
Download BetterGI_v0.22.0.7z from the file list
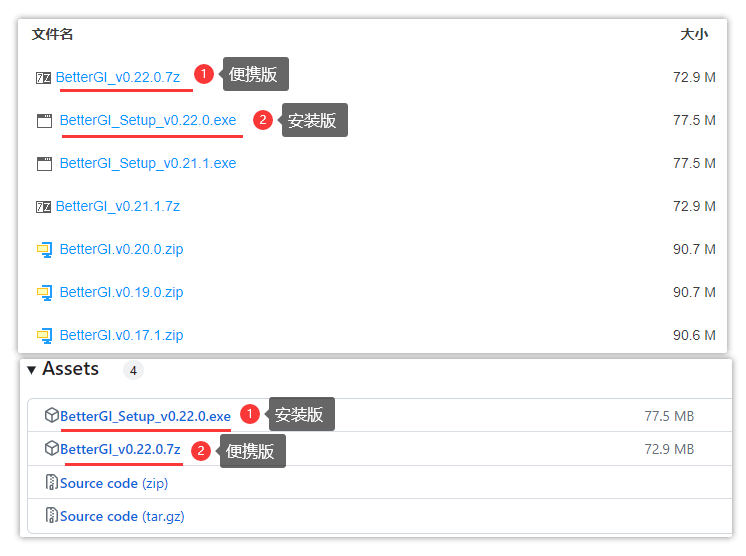[x=118, y=77]
